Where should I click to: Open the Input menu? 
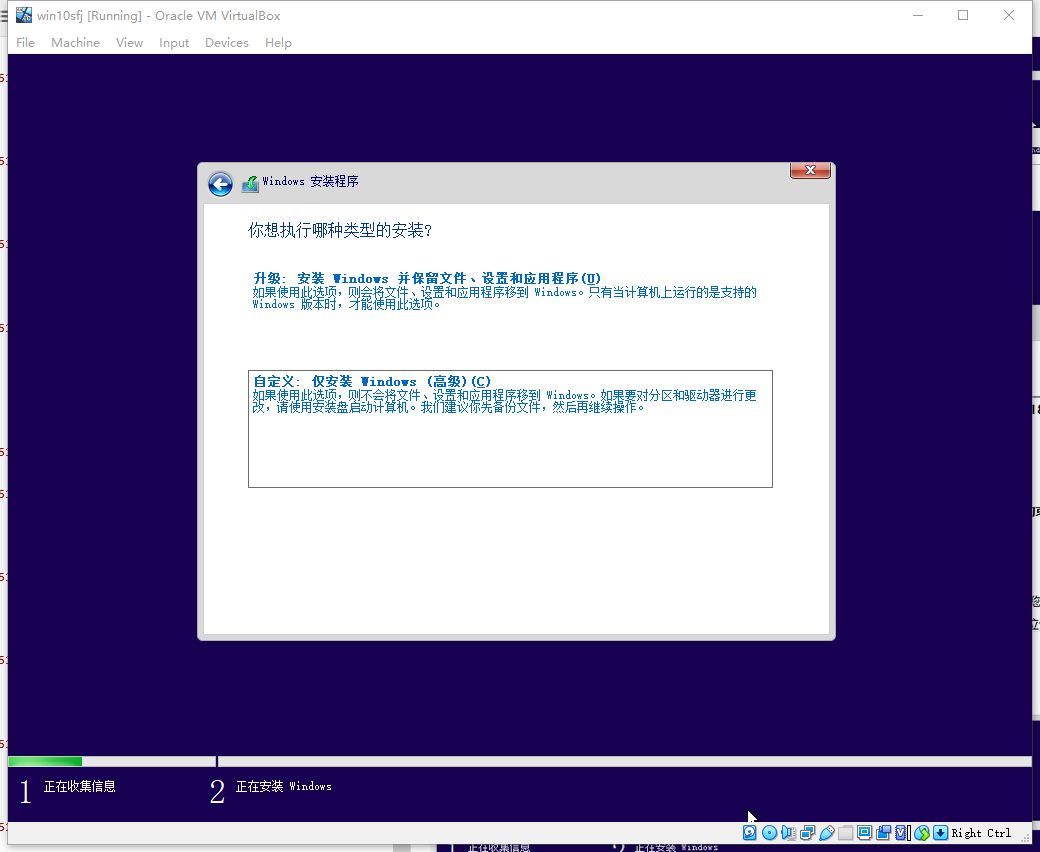pos(174,42)
